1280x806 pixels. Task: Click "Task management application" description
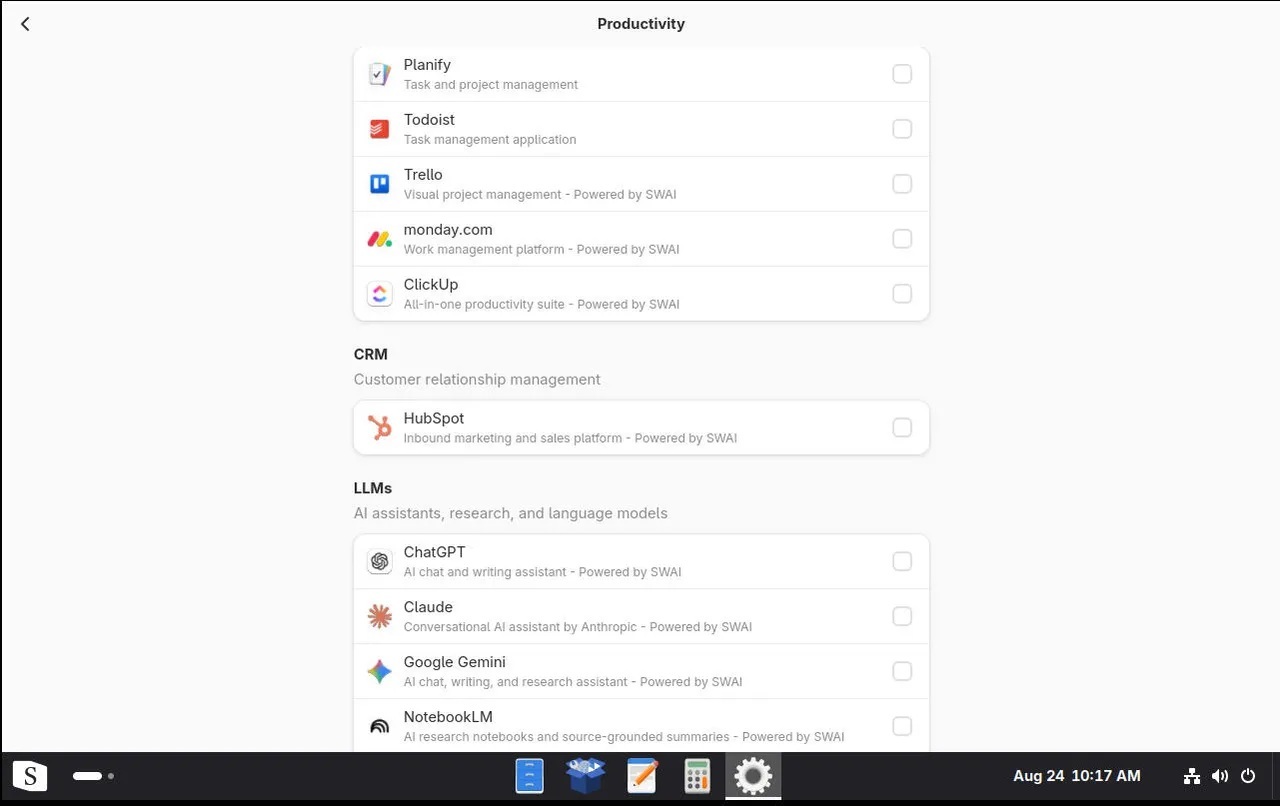point(490,140)
